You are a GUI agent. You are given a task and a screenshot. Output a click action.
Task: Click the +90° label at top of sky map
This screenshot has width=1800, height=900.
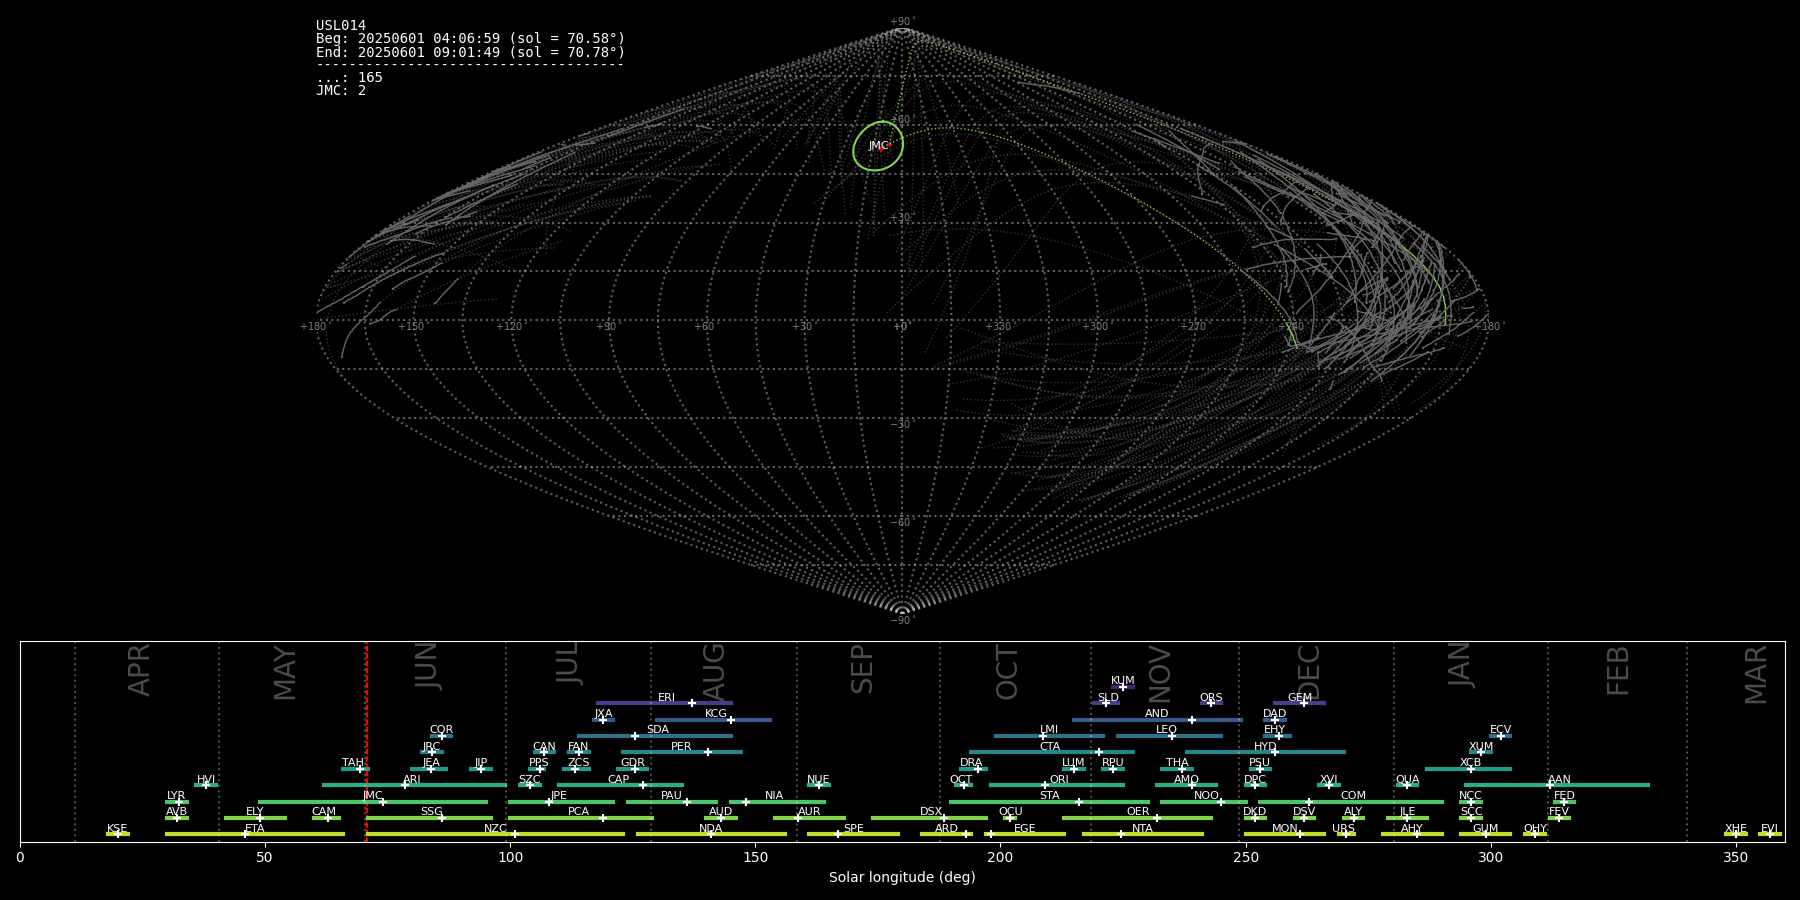point(902,22)
